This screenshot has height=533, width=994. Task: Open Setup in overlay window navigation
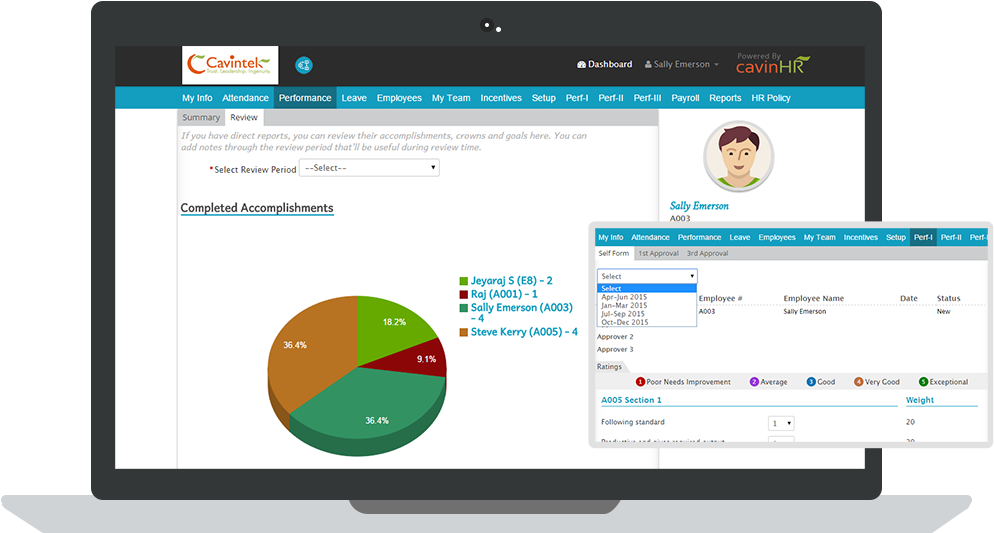[x=896, y=237]
